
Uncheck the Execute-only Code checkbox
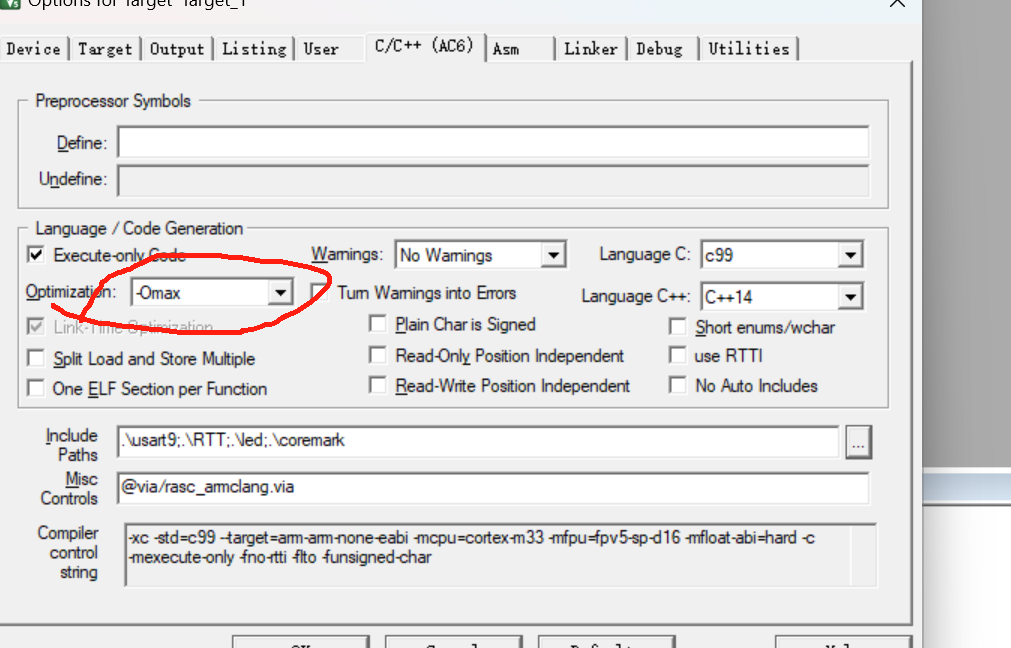[x=36, y=255]
